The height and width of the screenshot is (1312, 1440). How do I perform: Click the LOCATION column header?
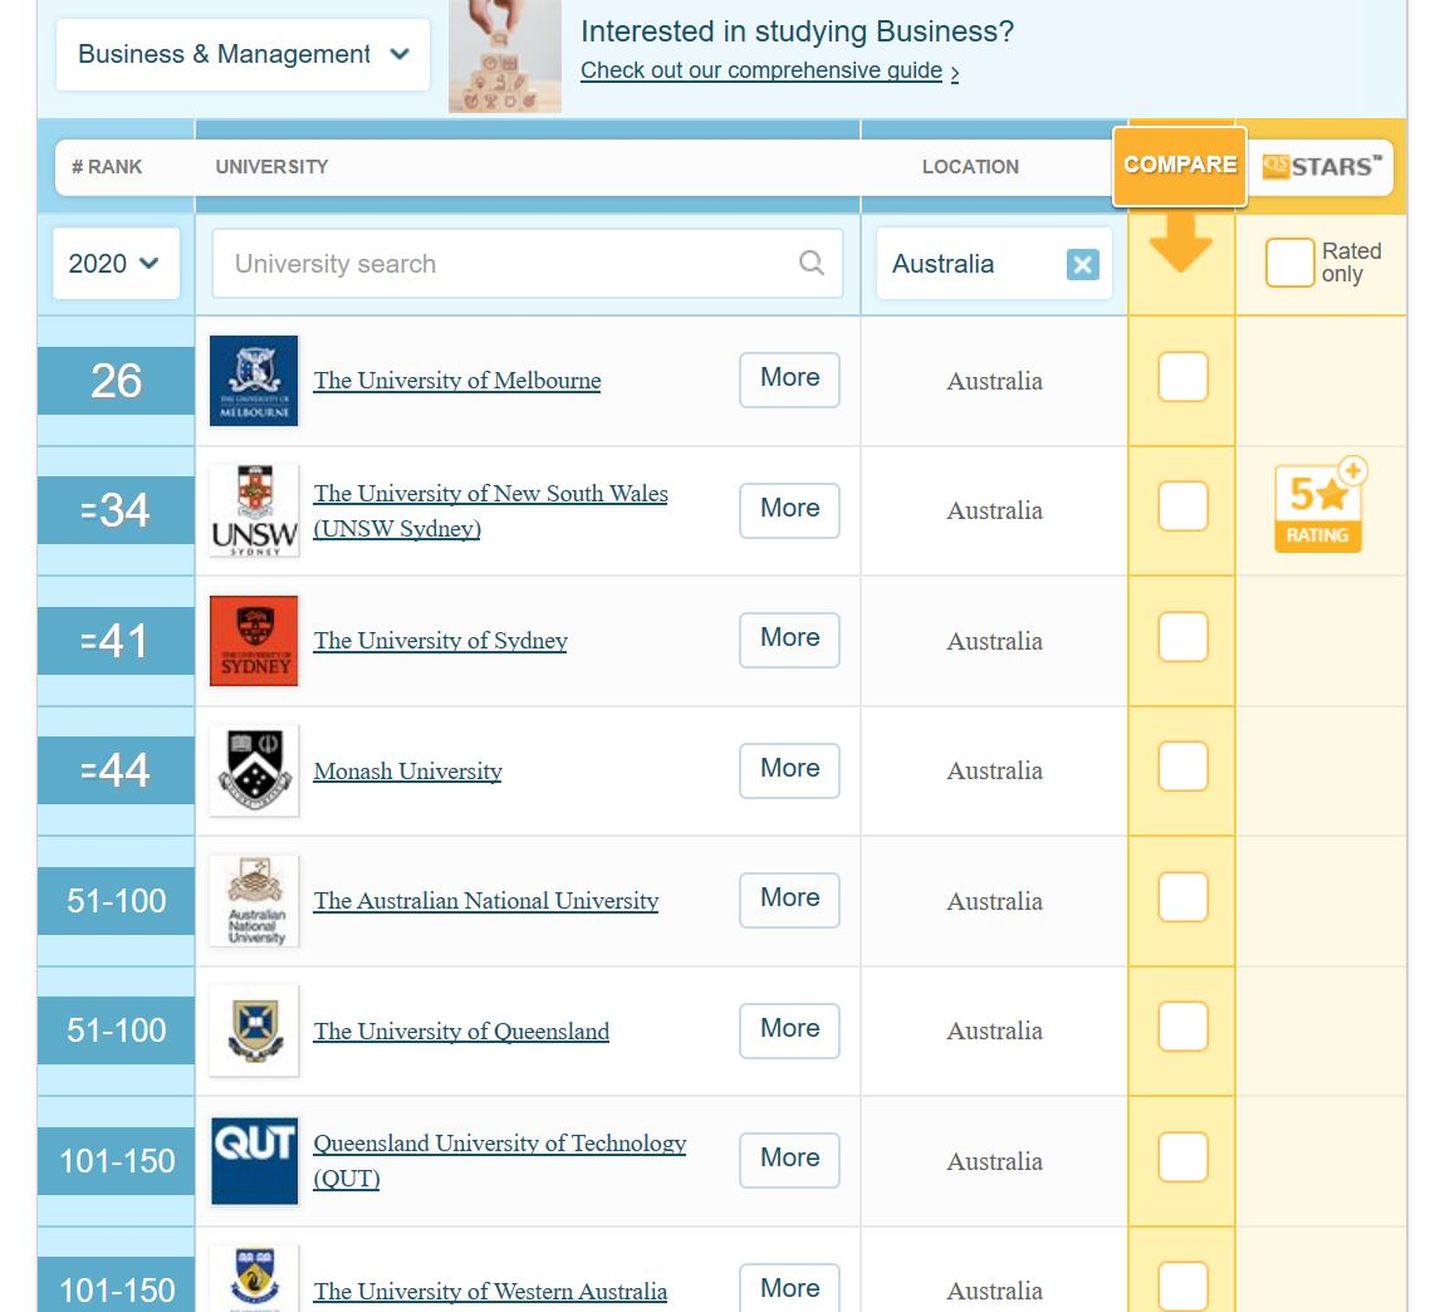[970, 167]
